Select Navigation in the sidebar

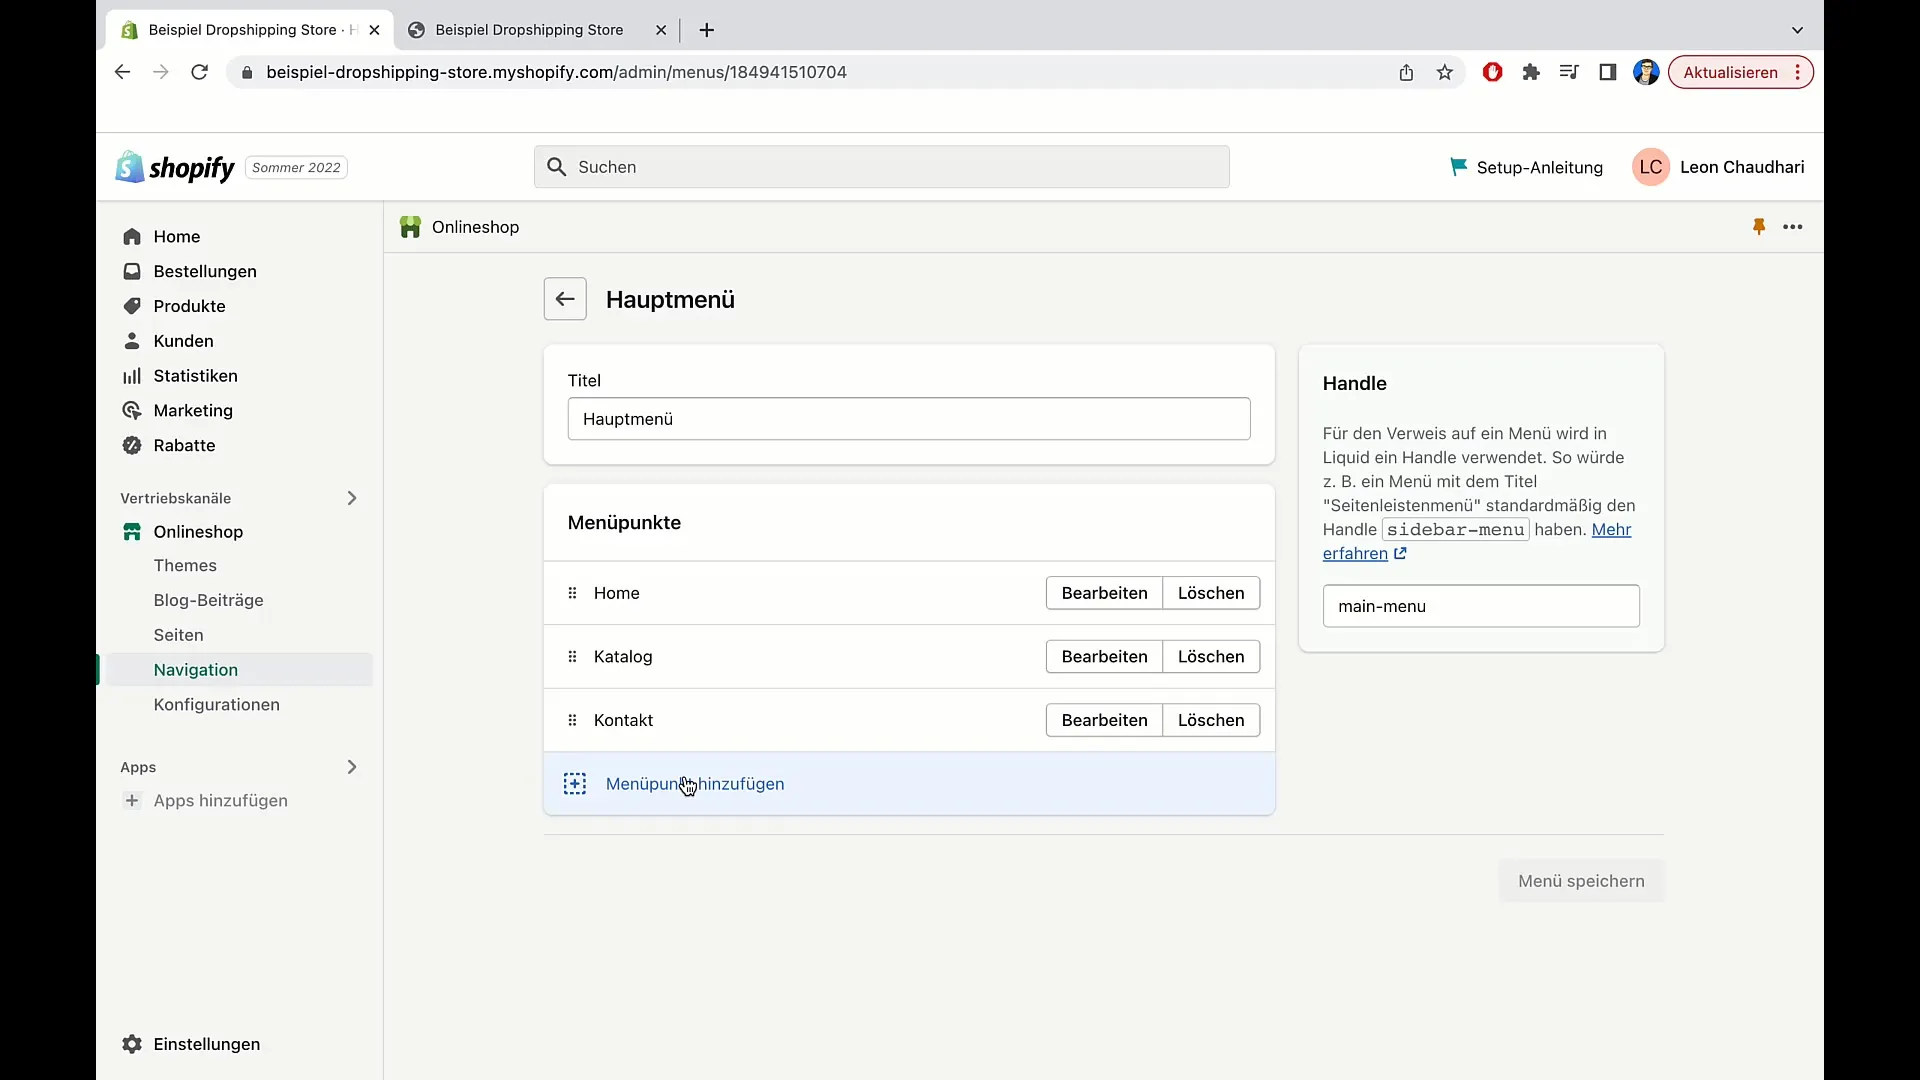pos(239,670)
